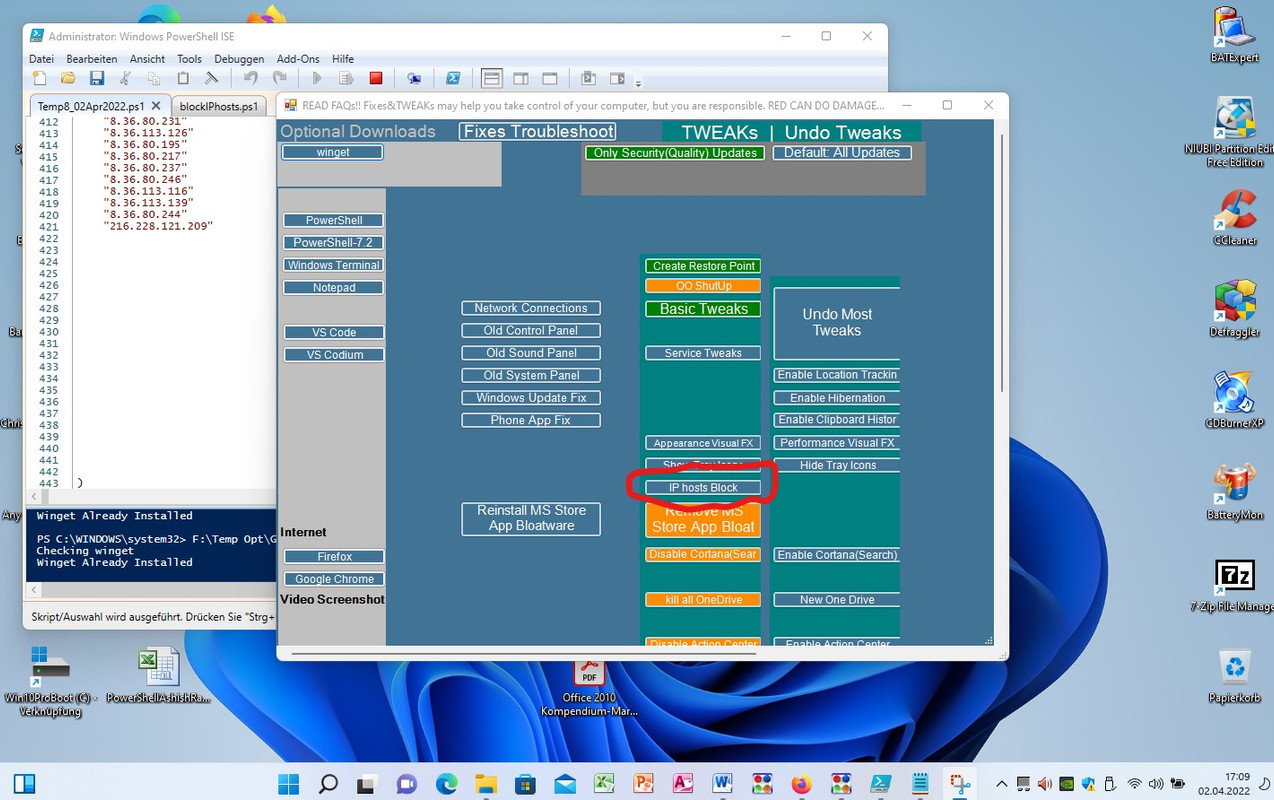Click the New script icon in PowerShell ISE
This screenshot has height=800, width=1274.
tap(38, 78)
